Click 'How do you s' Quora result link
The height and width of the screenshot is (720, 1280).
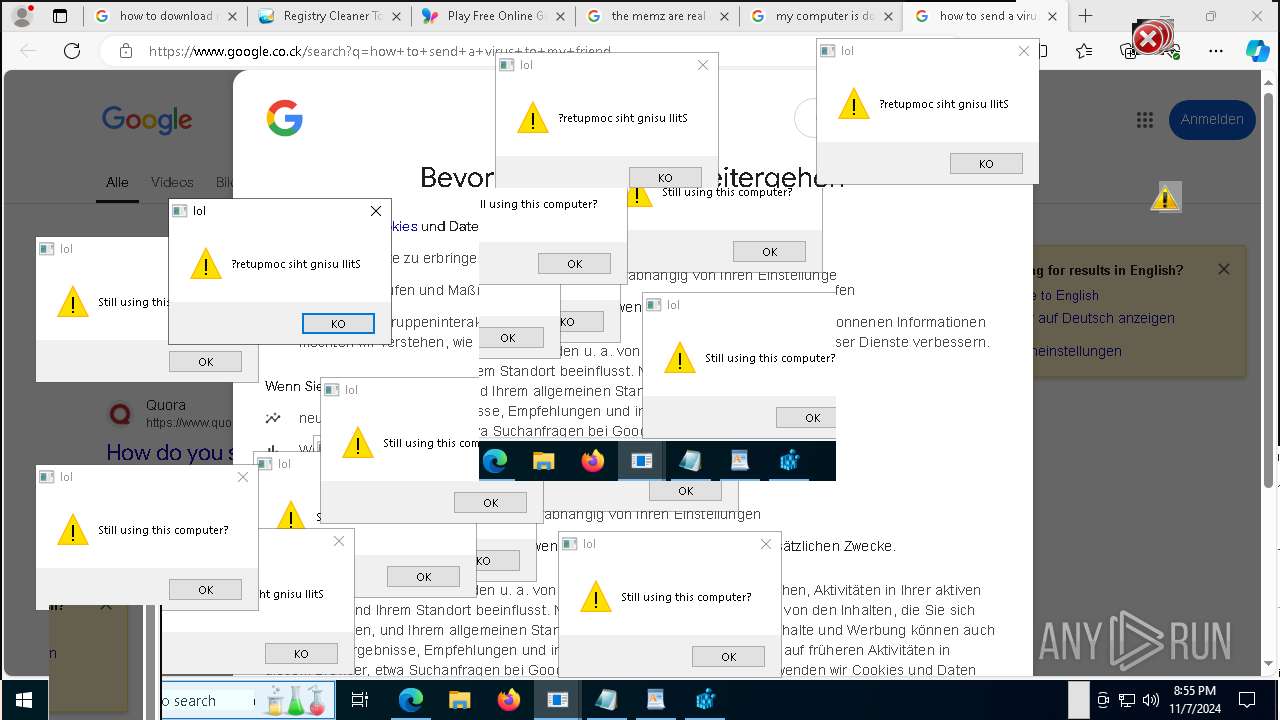coord(170,453)
